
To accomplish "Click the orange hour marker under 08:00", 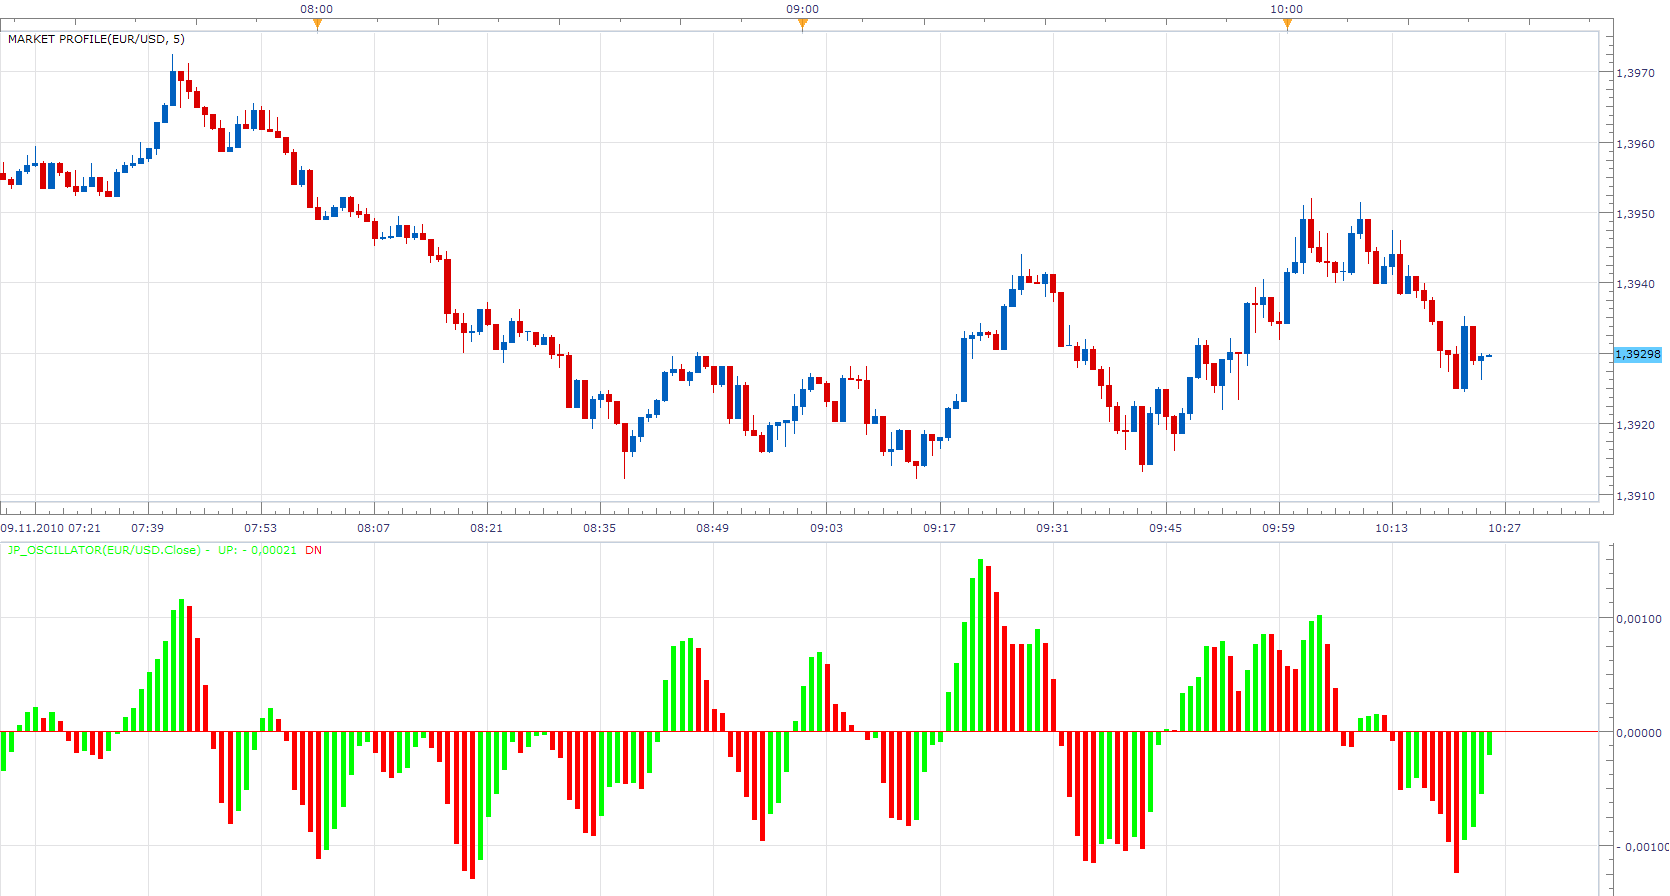I will [317, 25].
